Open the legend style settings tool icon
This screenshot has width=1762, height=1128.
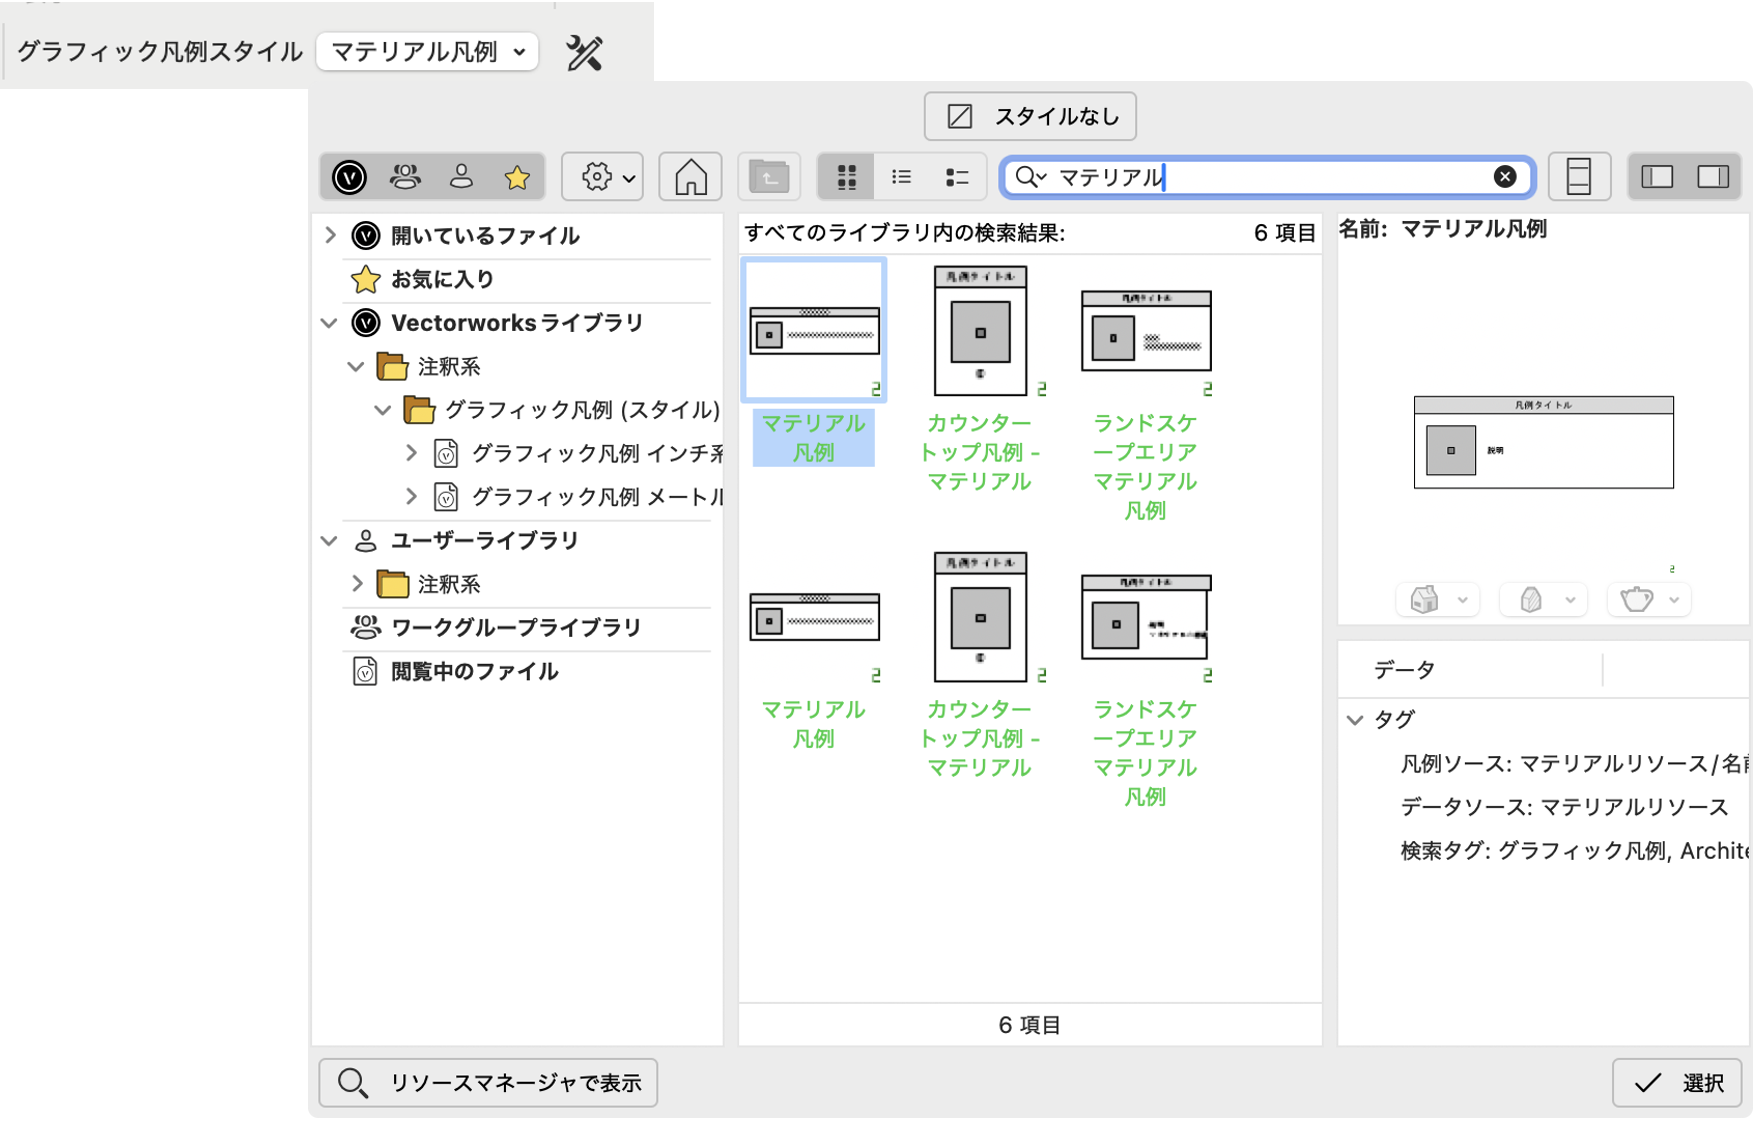coord(584,52)
